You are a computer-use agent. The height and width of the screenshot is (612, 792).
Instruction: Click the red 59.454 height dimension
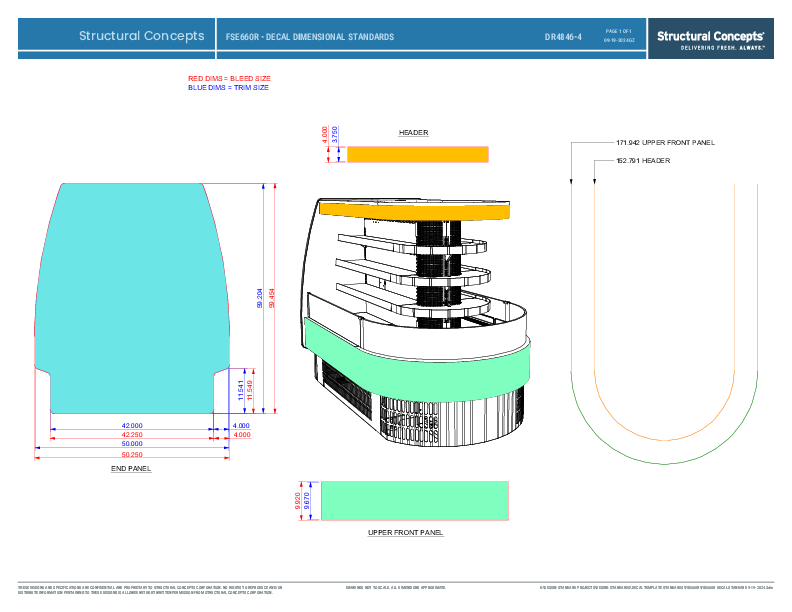coord(272,298)
